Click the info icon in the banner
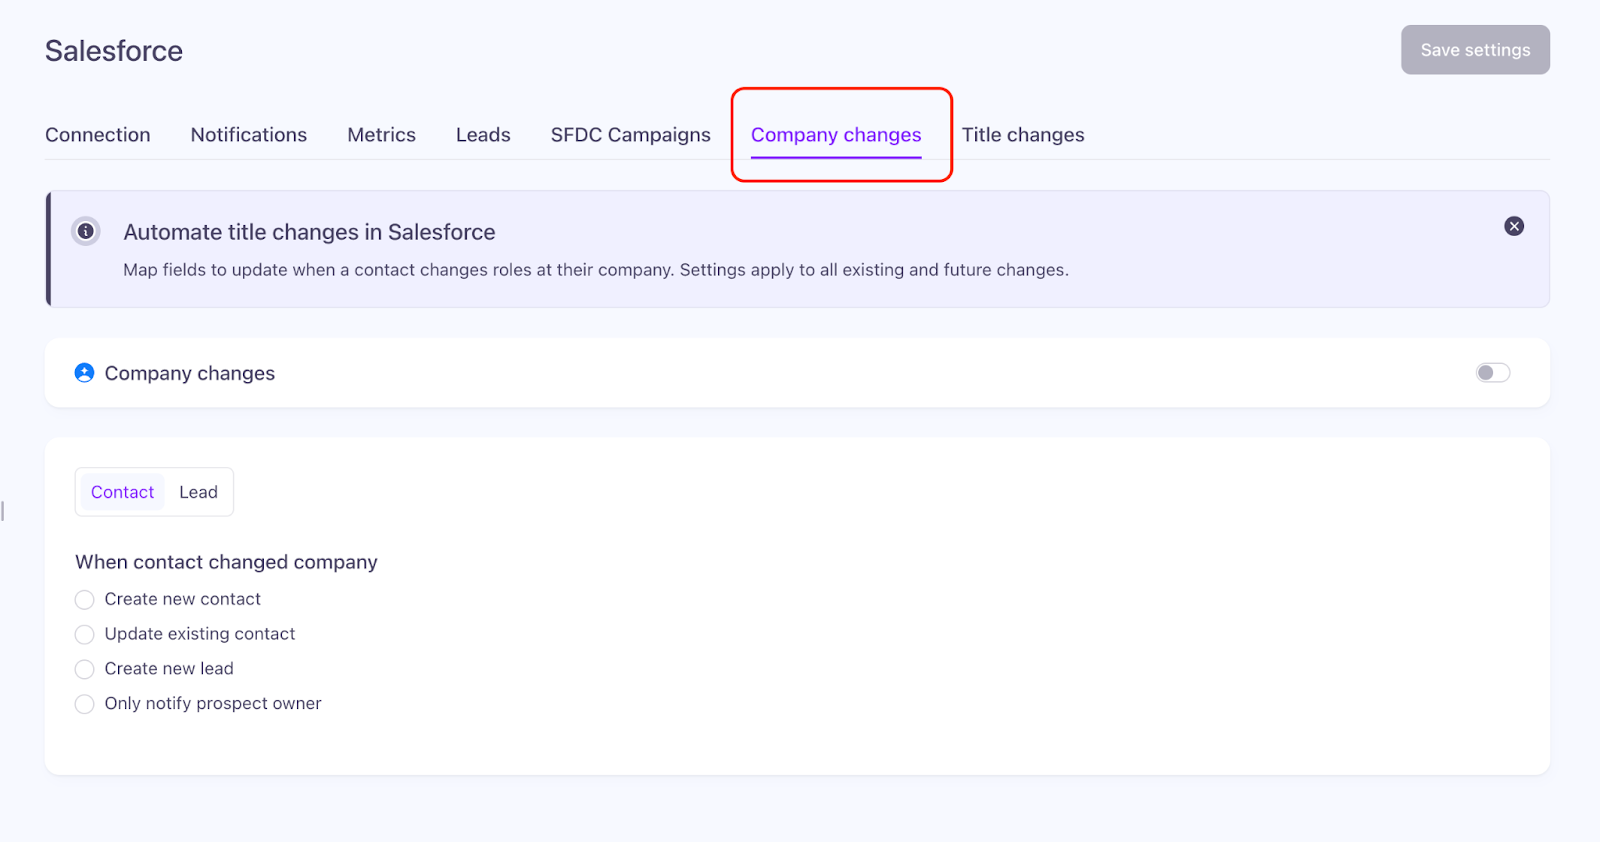 click(86, 231)
